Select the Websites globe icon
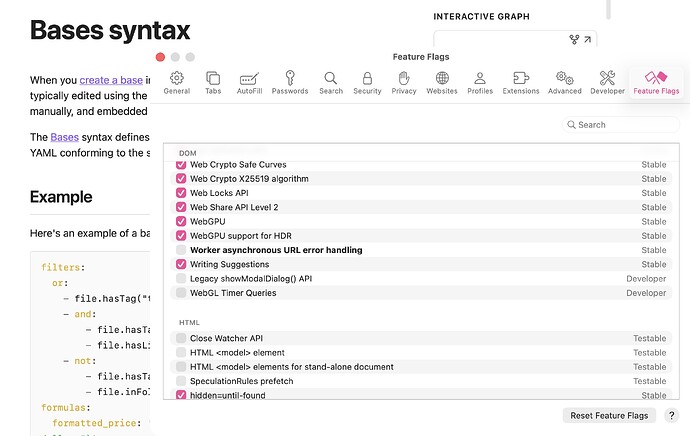The width and height of the screenshot is (690, 436). [442, 82]
